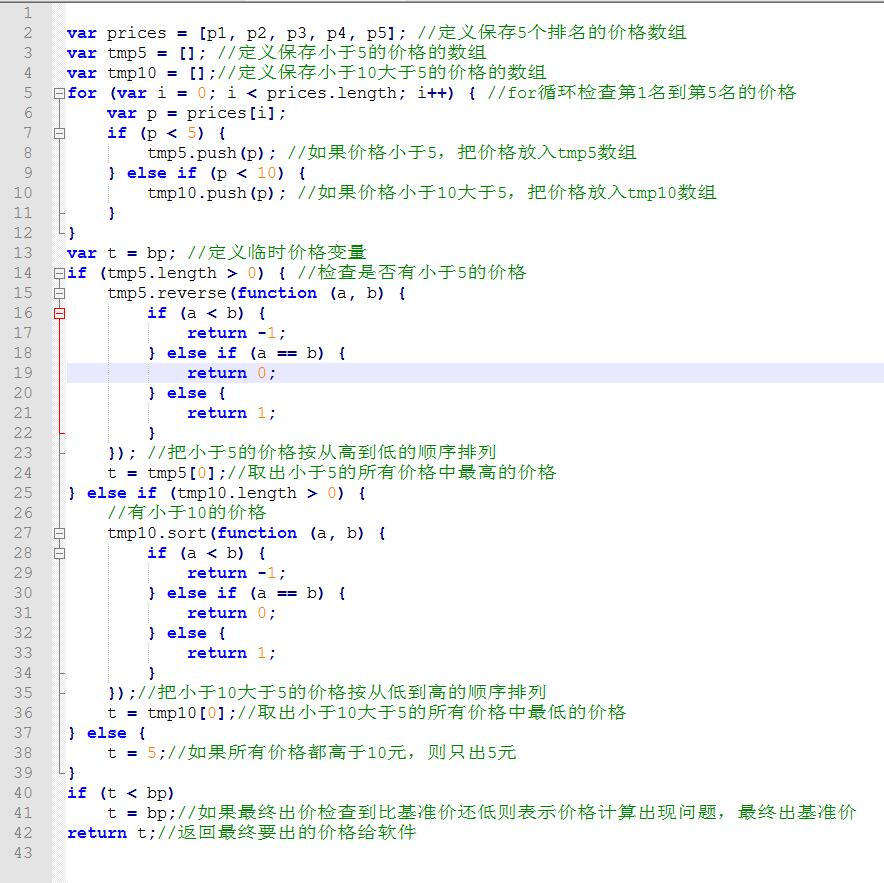Click 'return t' on line 42

107,833
